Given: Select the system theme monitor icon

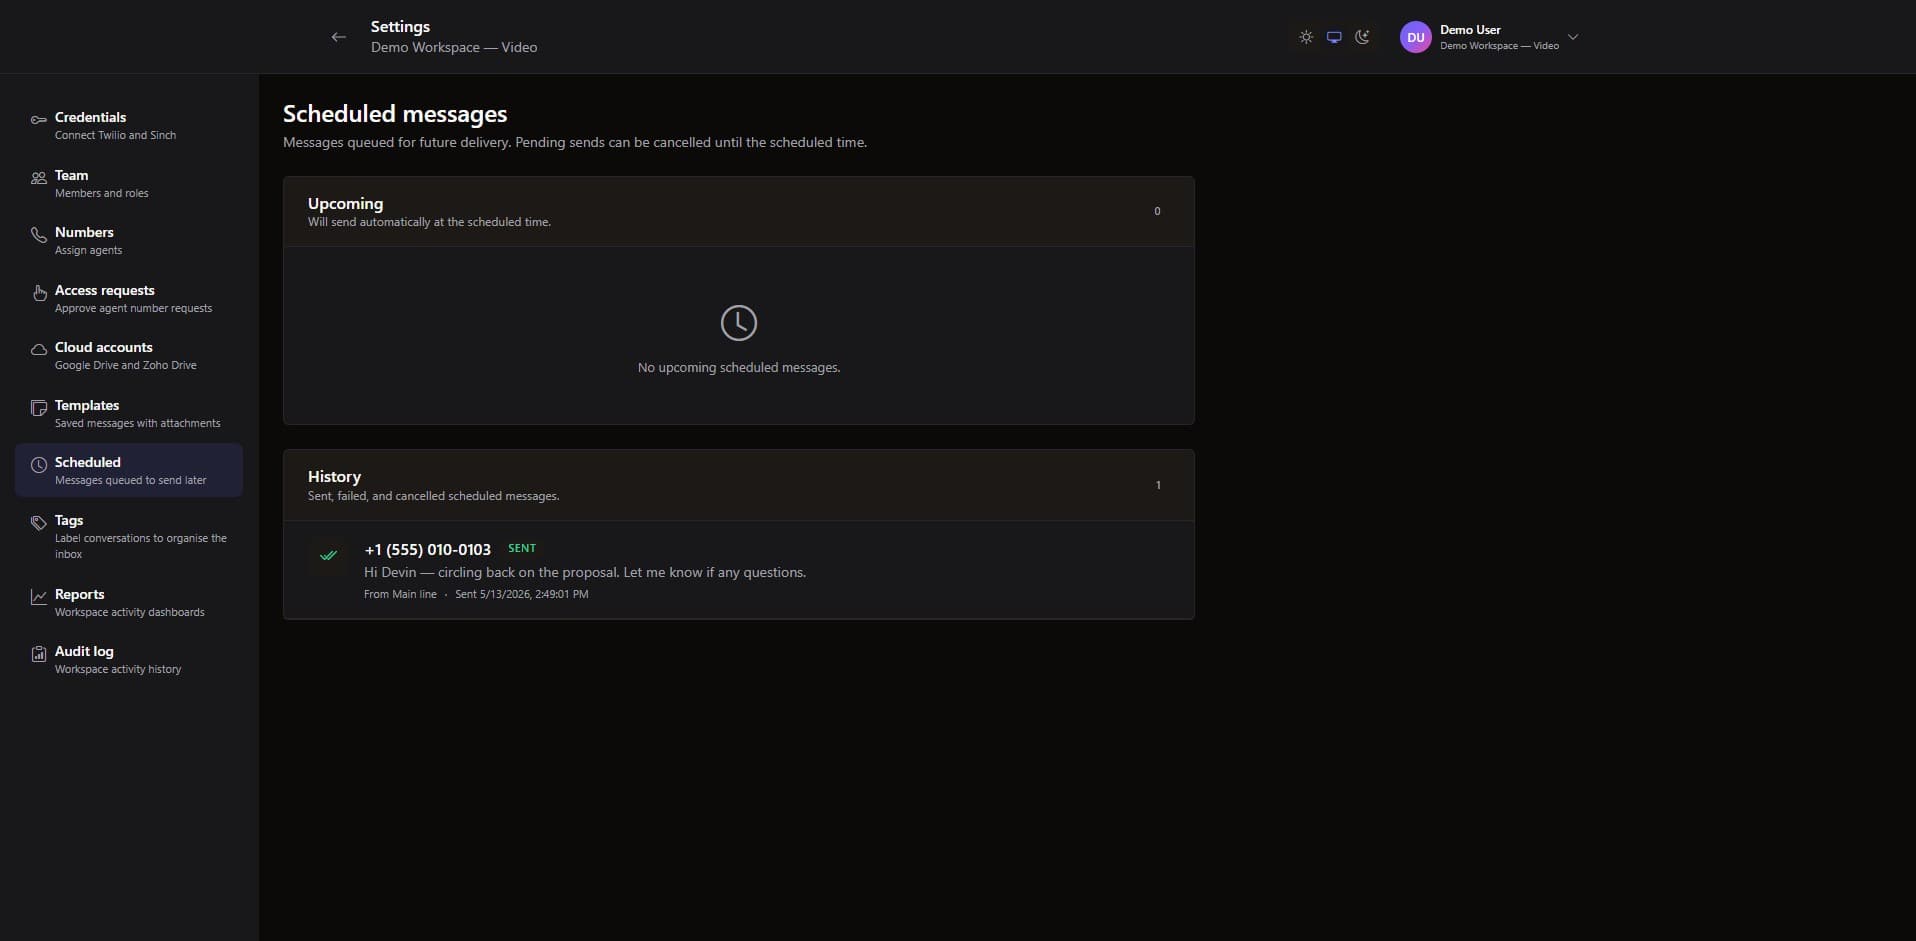Looking at the screenshot, I should click(x=1334, y=37).
